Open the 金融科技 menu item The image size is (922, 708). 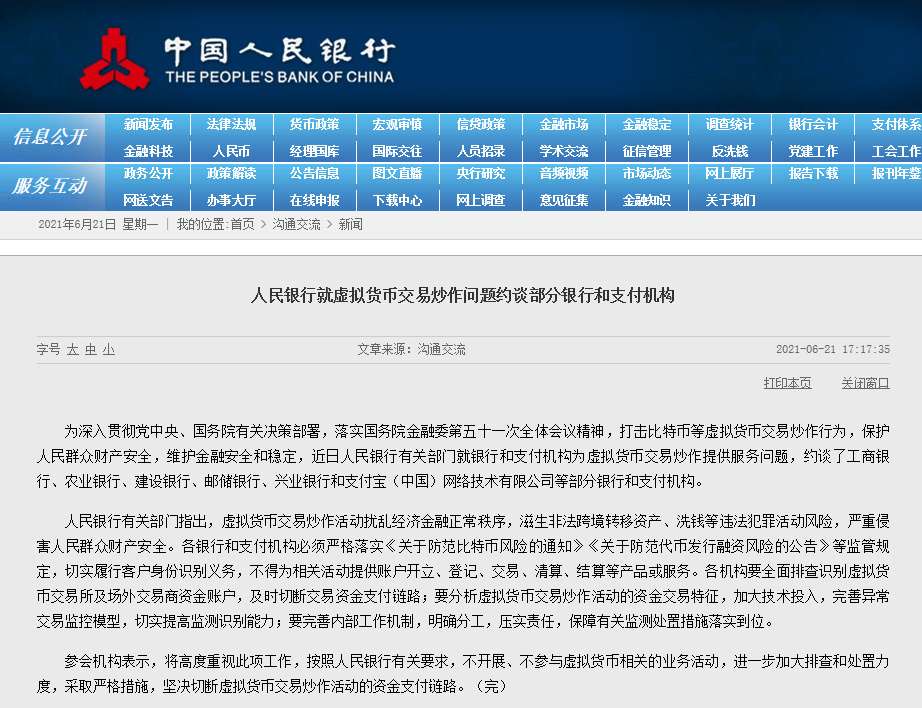[x=148, y=150]
